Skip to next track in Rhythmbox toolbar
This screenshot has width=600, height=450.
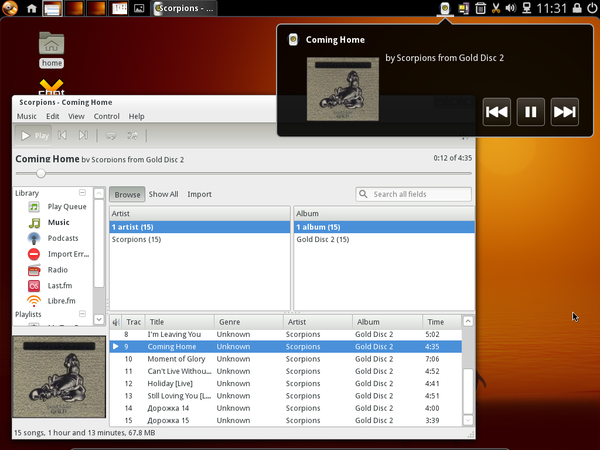coord(83,135)
